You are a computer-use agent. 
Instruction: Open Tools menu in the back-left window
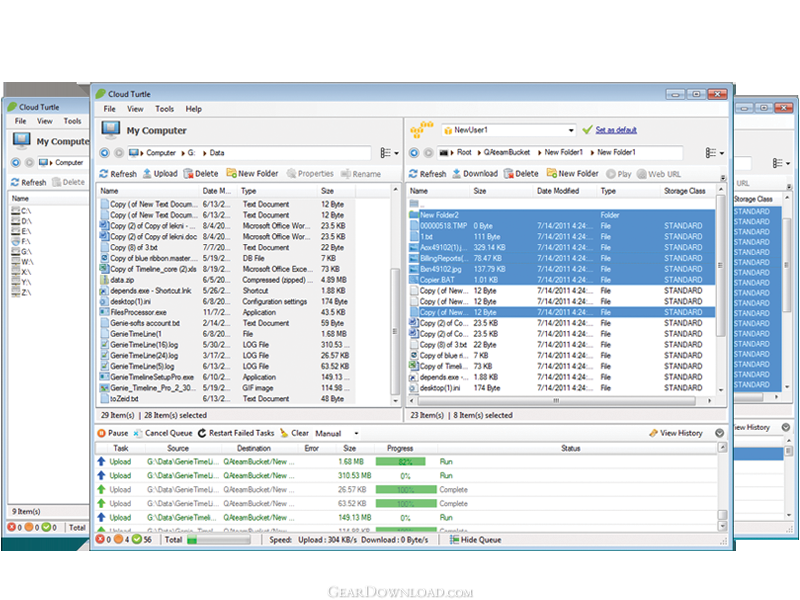coord(72,121)
